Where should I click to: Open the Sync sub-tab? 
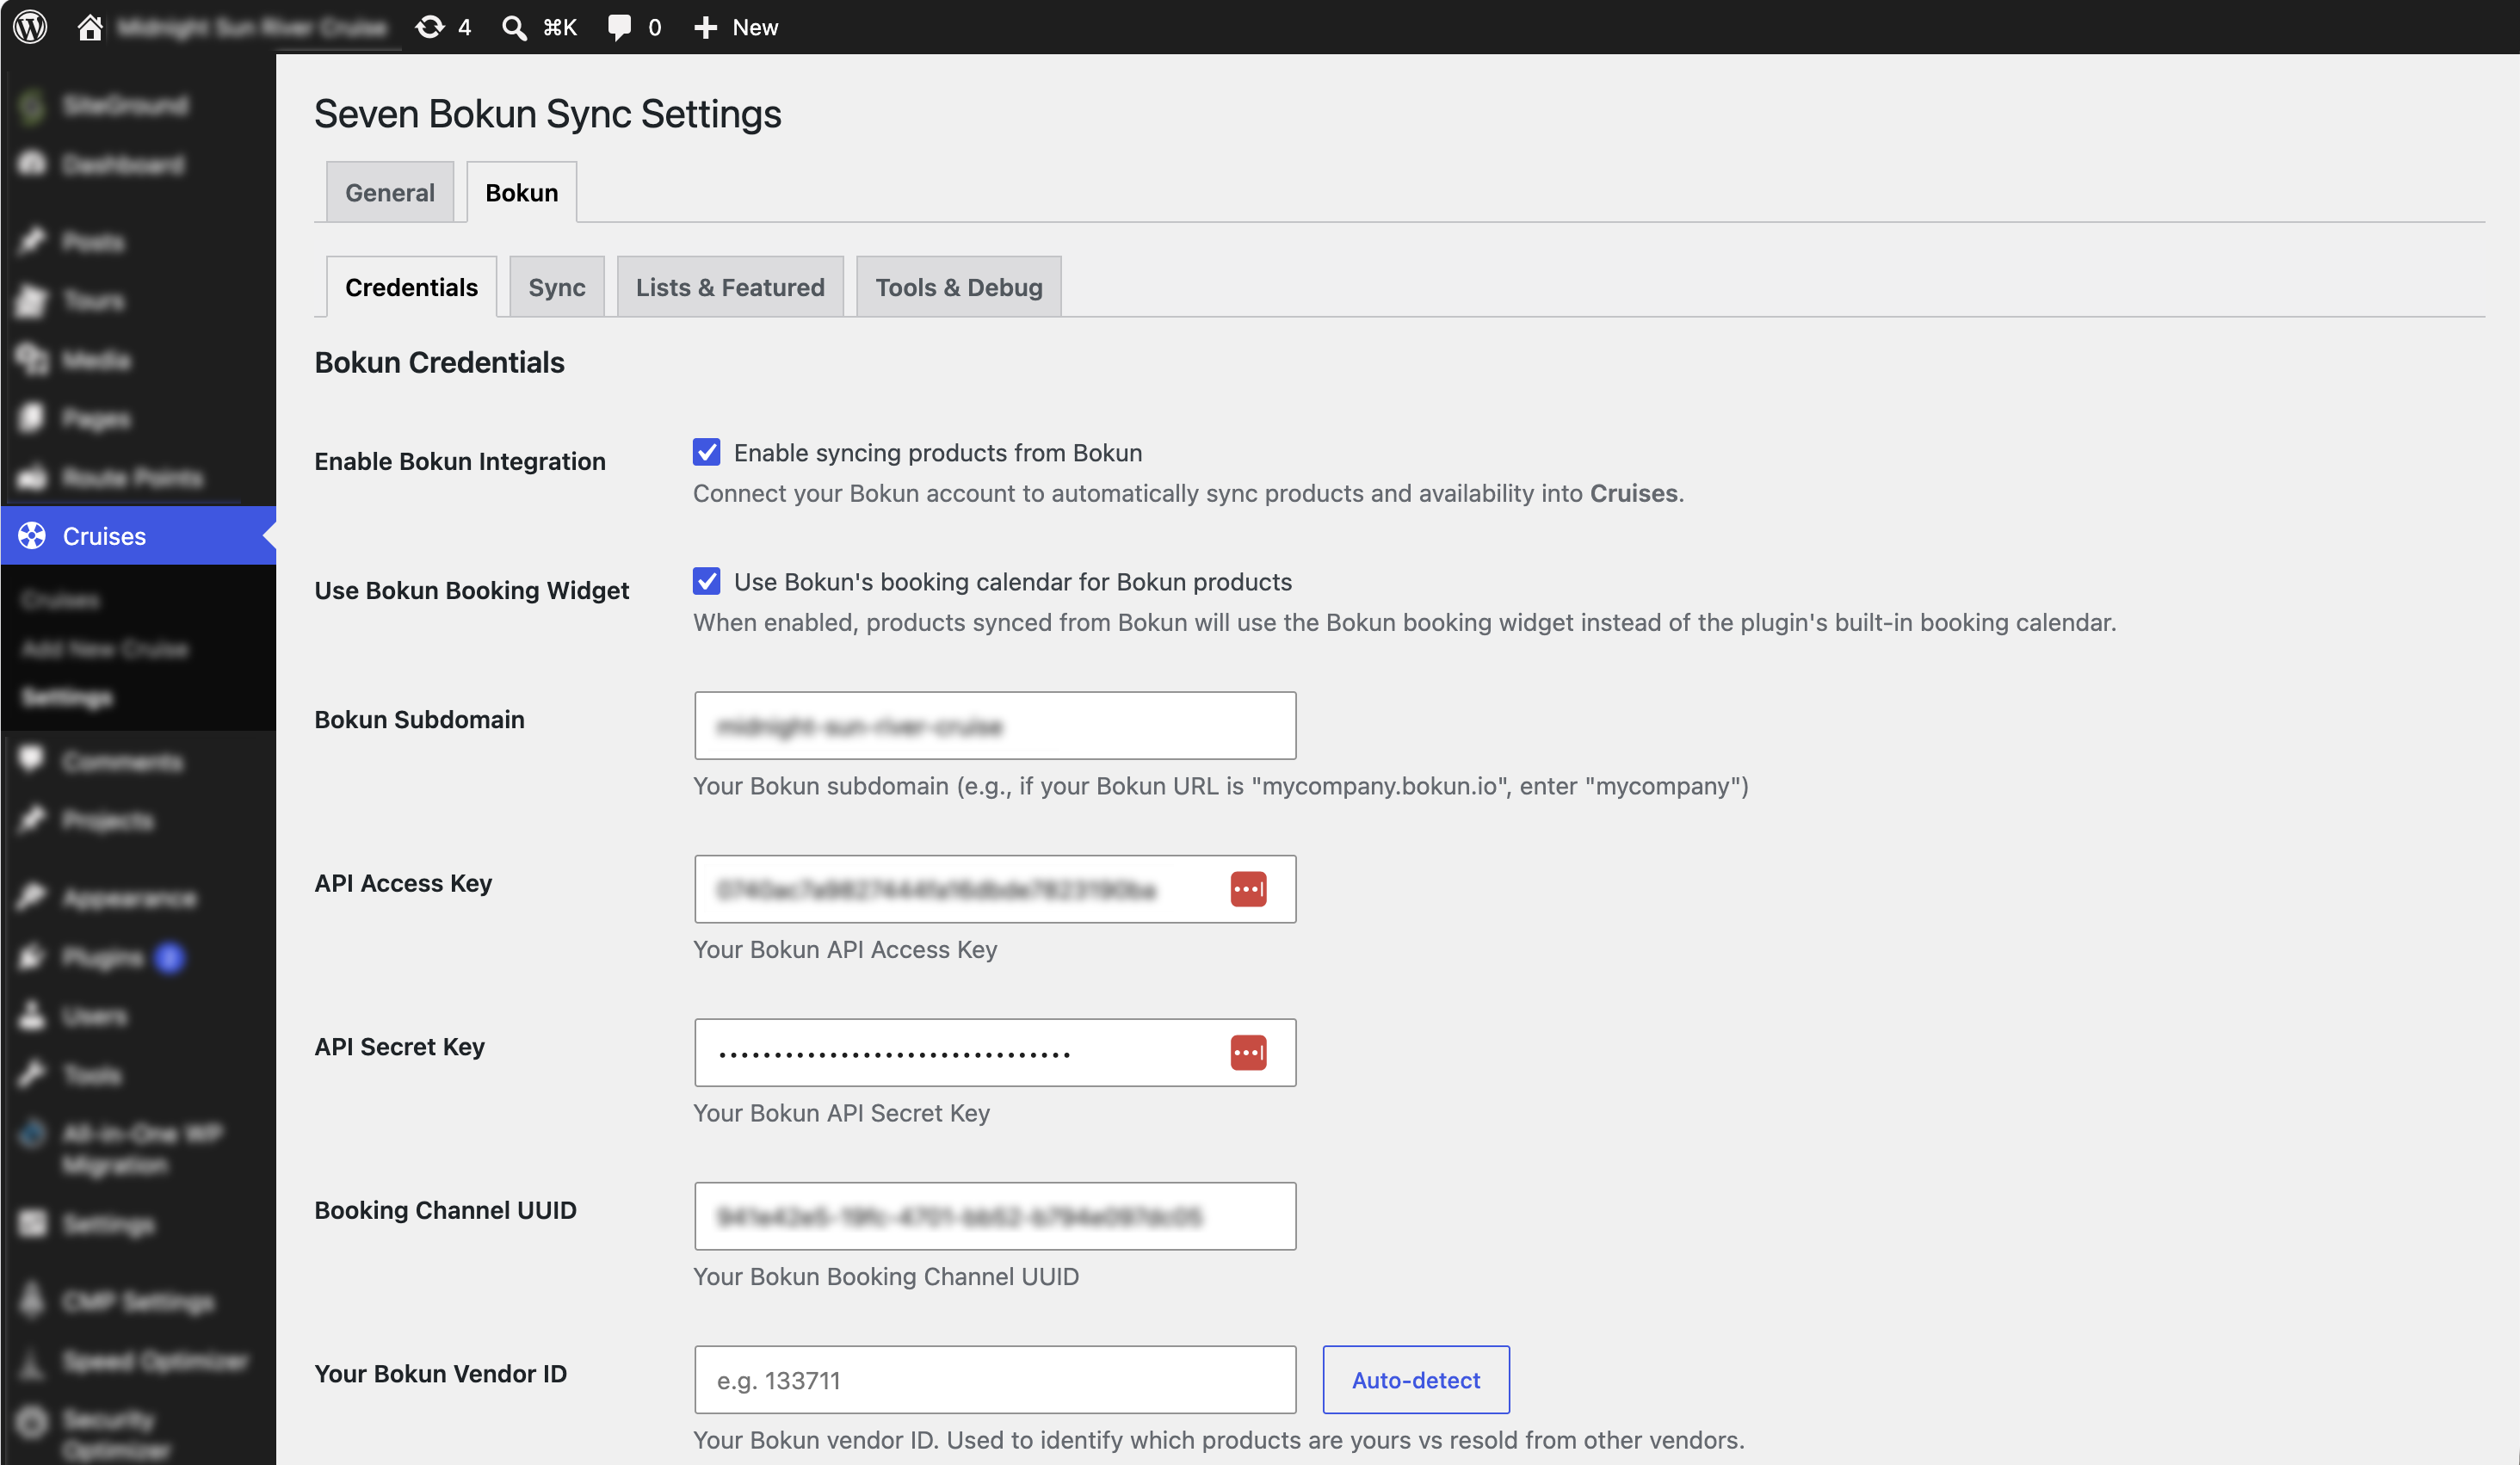557,287
